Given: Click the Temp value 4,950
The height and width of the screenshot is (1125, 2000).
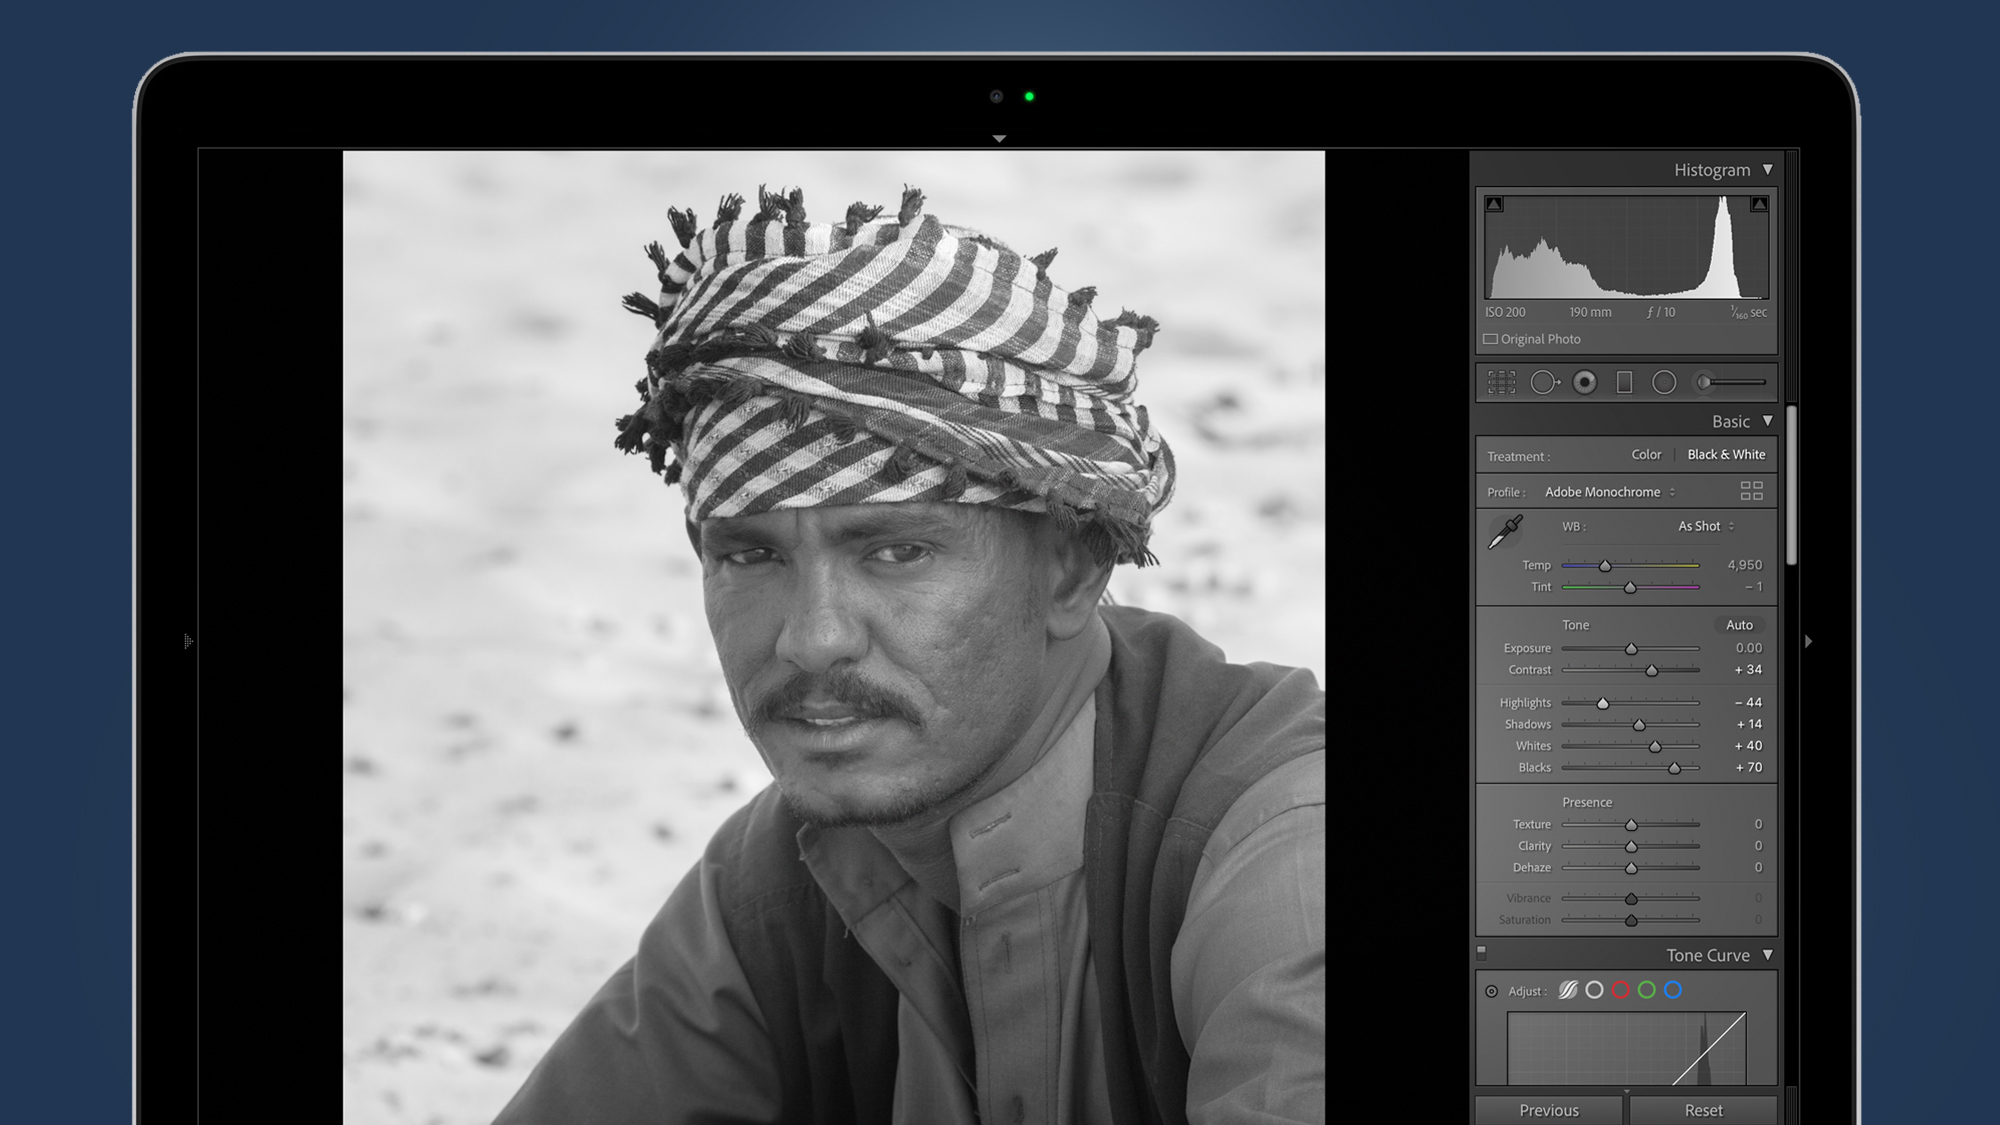Looking at the screenshot, I should [x=1745, y=565].
